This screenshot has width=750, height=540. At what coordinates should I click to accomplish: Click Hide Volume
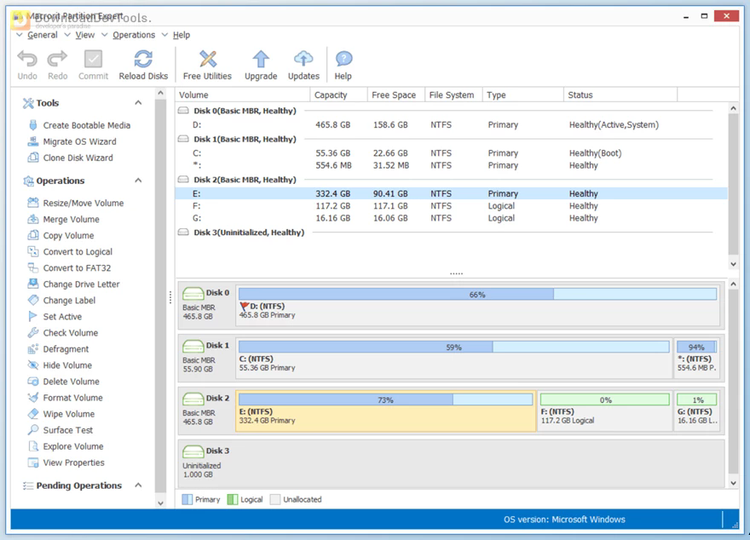pyautogui.click(x=67, y=366)
